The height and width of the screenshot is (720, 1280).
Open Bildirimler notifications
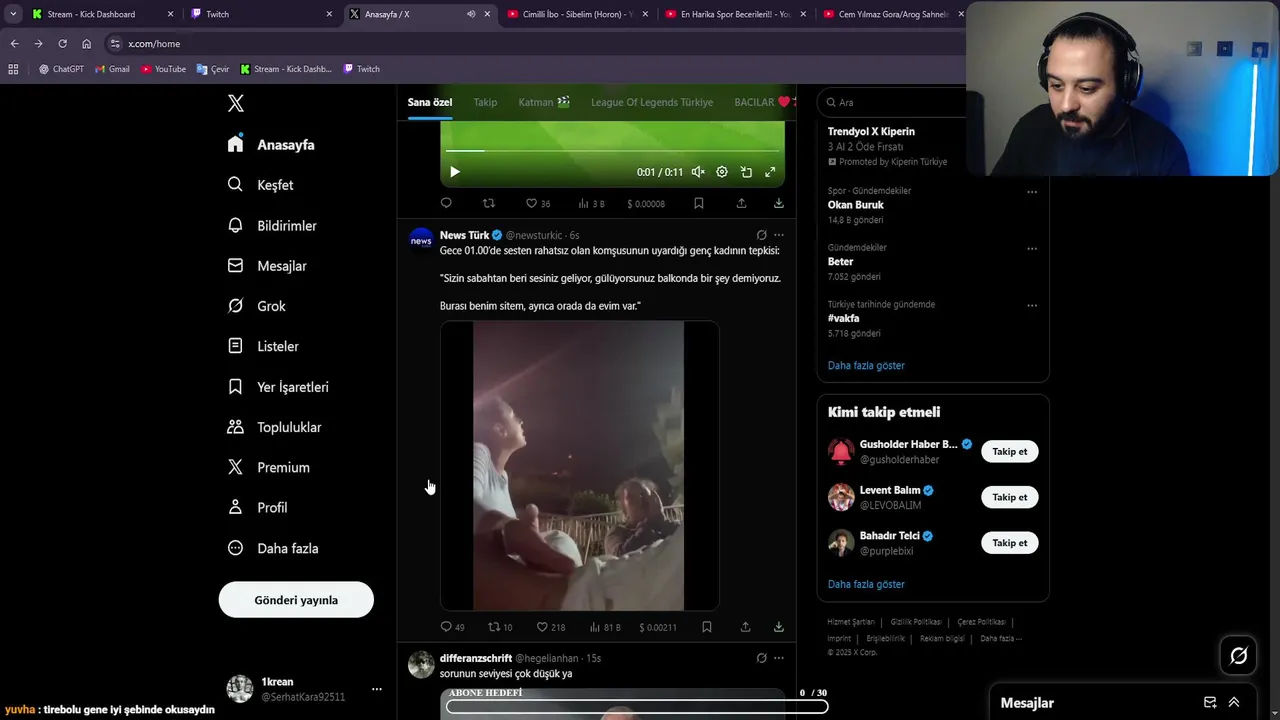[272, 225]
